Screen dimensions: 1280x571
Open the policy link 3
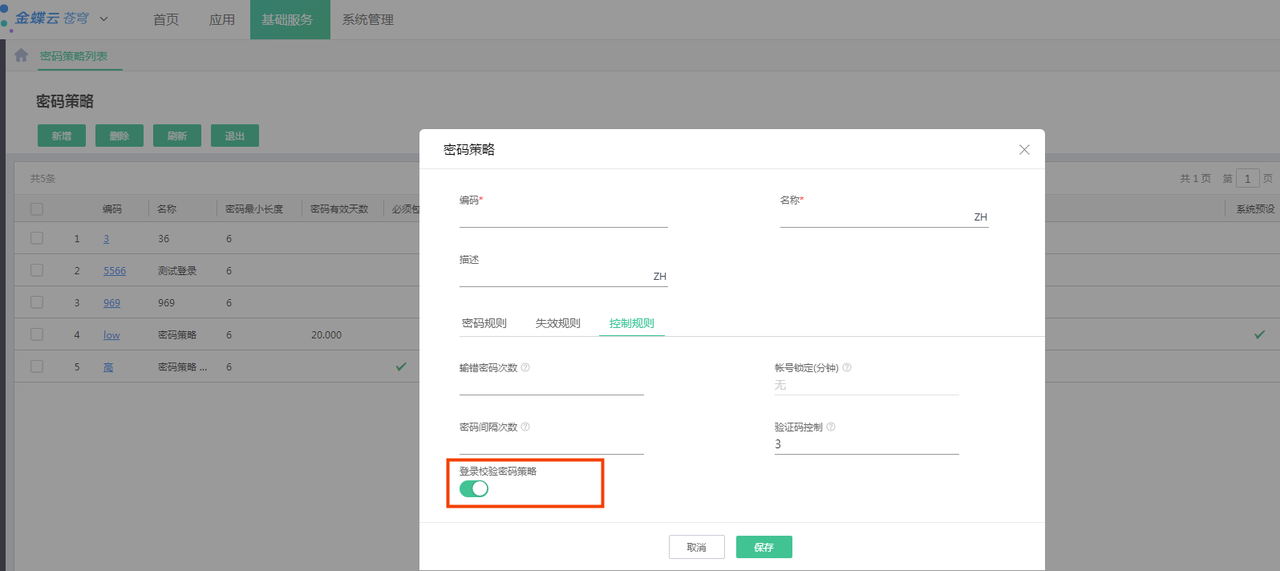106,239
